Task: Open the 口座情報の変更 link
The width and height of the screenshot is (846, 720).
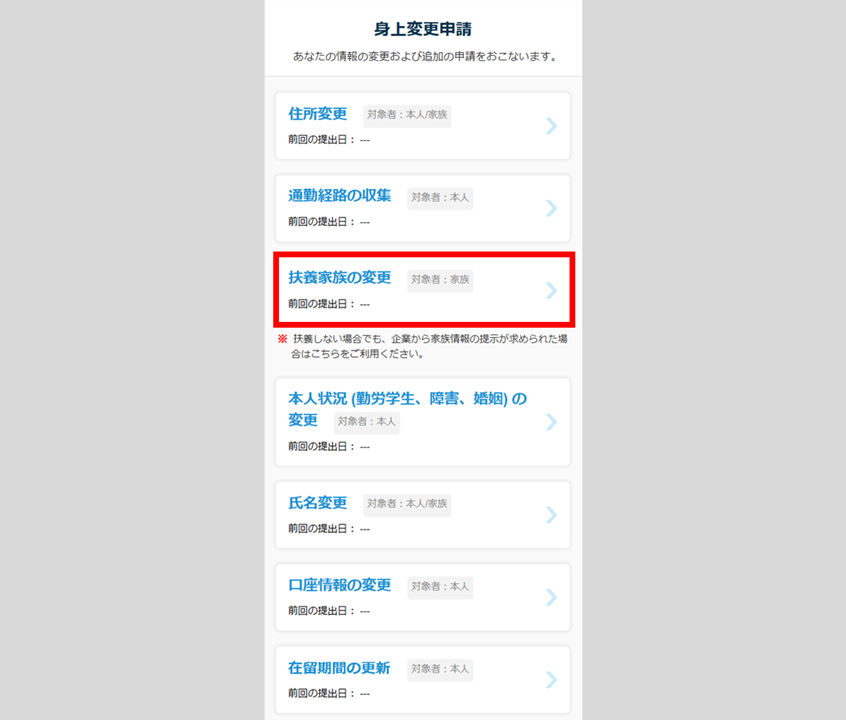Action: 339,585
